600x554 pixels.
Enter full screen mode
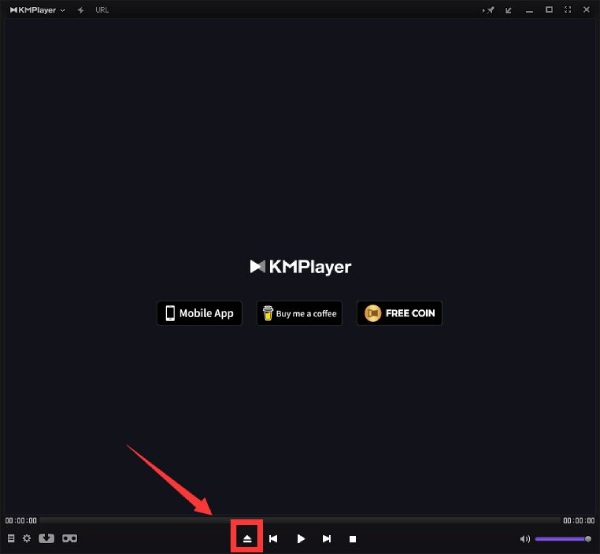568,10
